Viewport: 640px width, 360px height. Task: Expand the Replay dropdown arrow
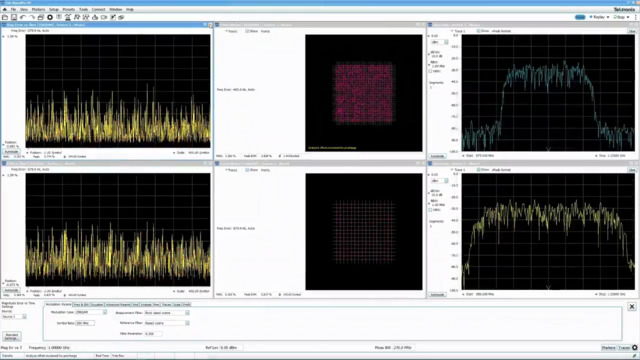point(608,17)
